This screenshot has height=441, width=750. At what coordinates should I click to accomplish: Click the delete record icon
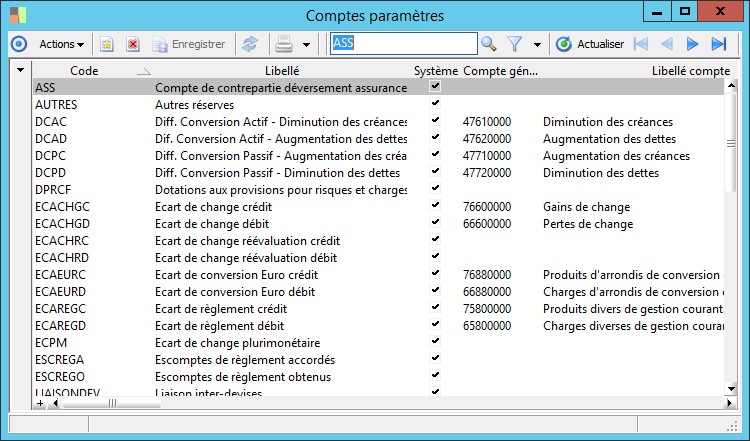pos(132,44)
